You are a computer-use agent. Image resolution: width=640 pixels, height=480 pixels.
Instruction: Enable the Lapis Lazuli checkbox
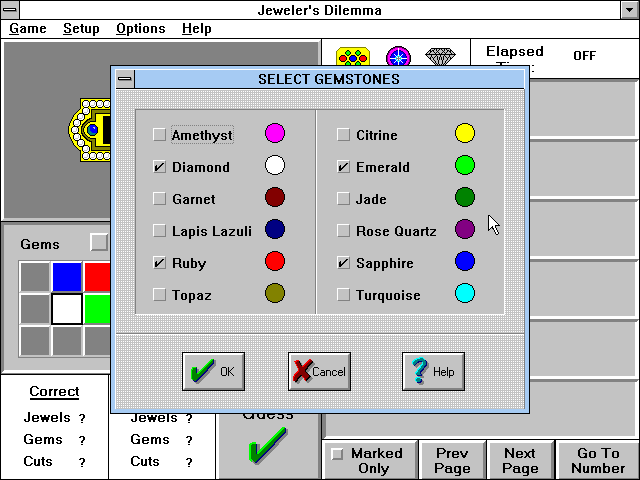coord(159,230)
